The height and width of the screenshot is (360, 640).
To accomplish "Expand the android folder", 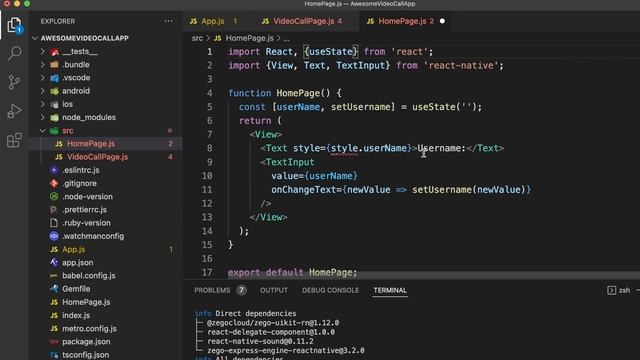I will [42, 91].
